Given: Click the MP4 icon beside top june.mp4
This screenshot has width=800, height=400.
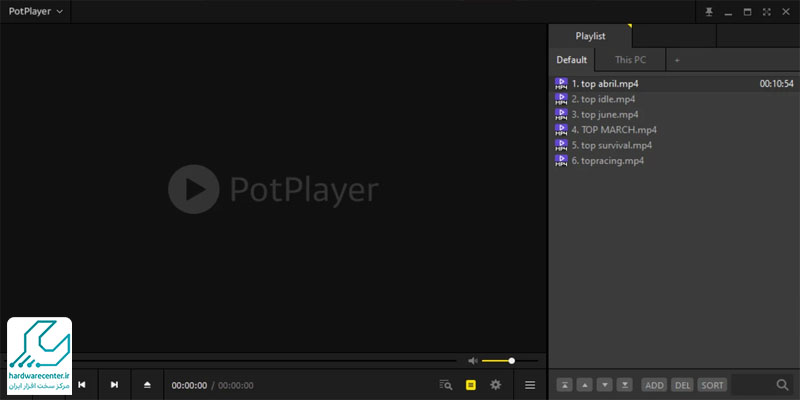Looking at the screenshot, I should 561,114.
